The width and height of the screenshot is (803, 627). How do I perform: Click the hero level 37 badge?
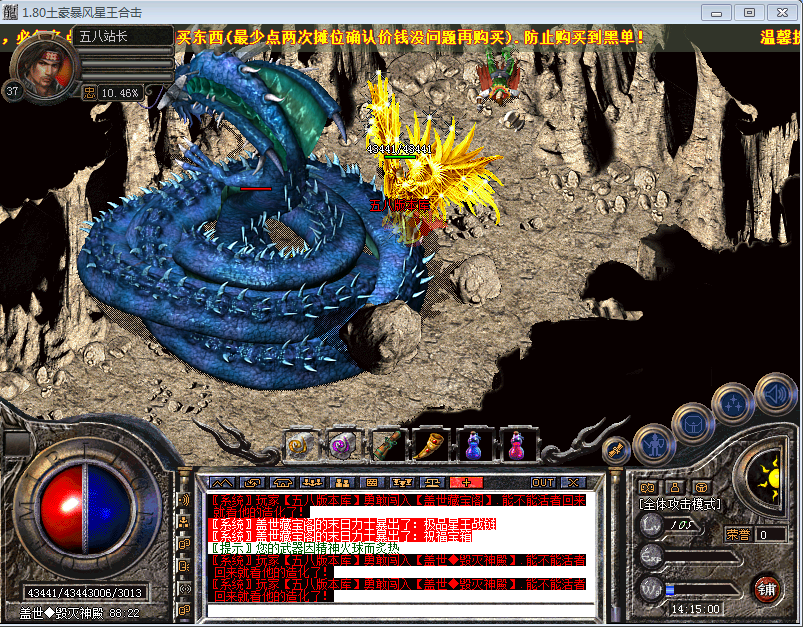[12, 91]
